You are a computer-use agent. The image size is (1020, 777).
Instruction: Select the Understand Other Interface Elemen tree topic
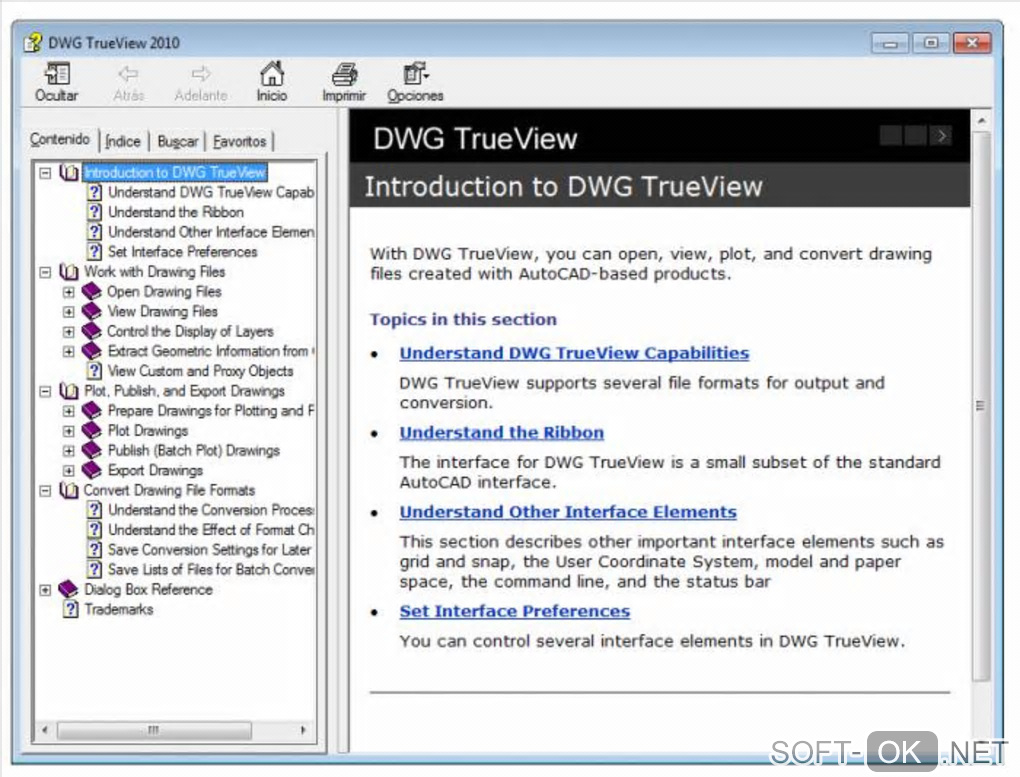pos(211,232)
